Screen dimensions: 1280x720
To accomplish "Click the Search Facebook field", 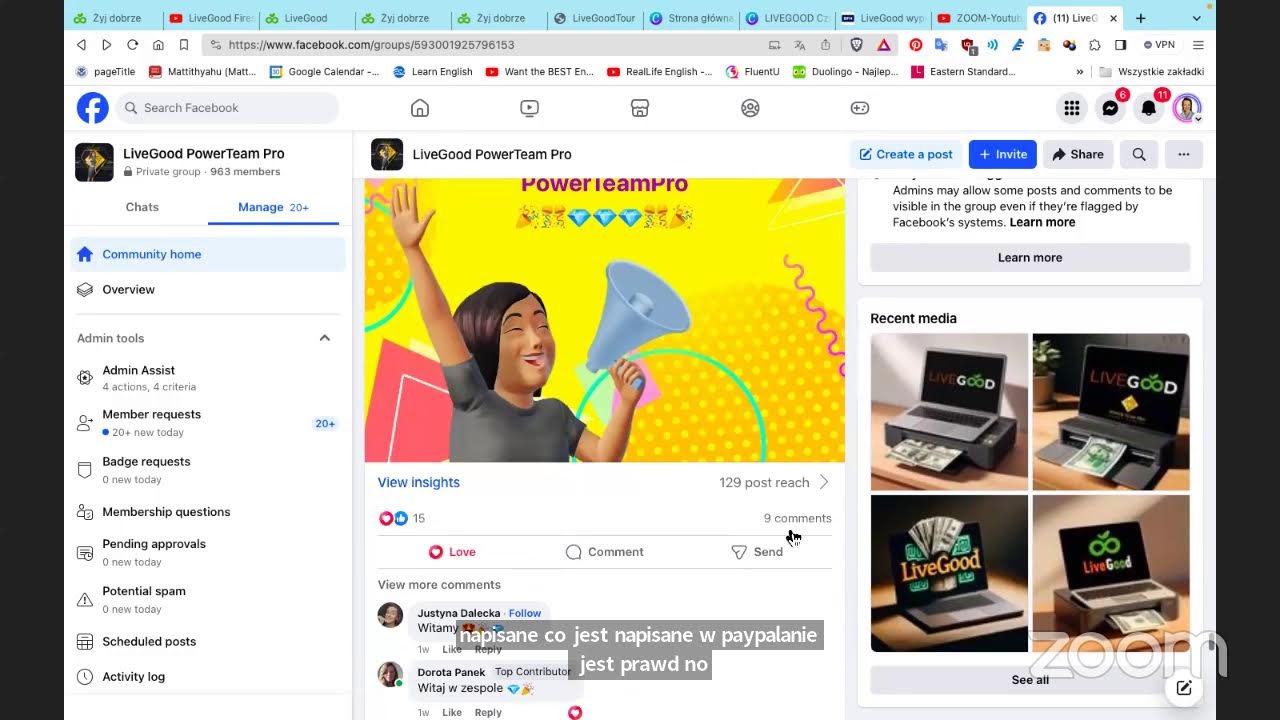I will tap(228, 108).
